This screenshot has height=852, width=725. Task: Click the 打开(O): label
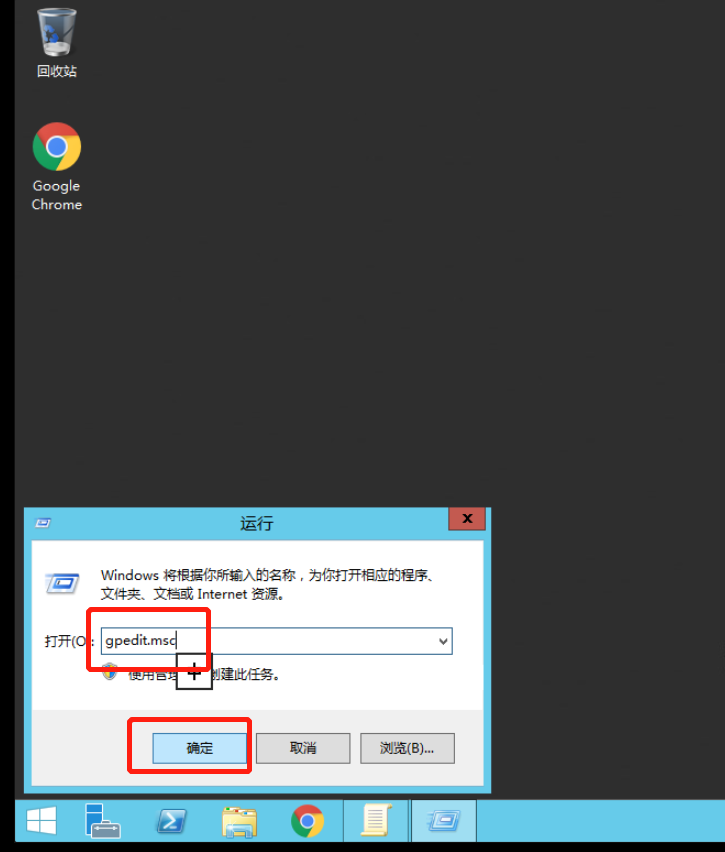click(x=69, y=641)
